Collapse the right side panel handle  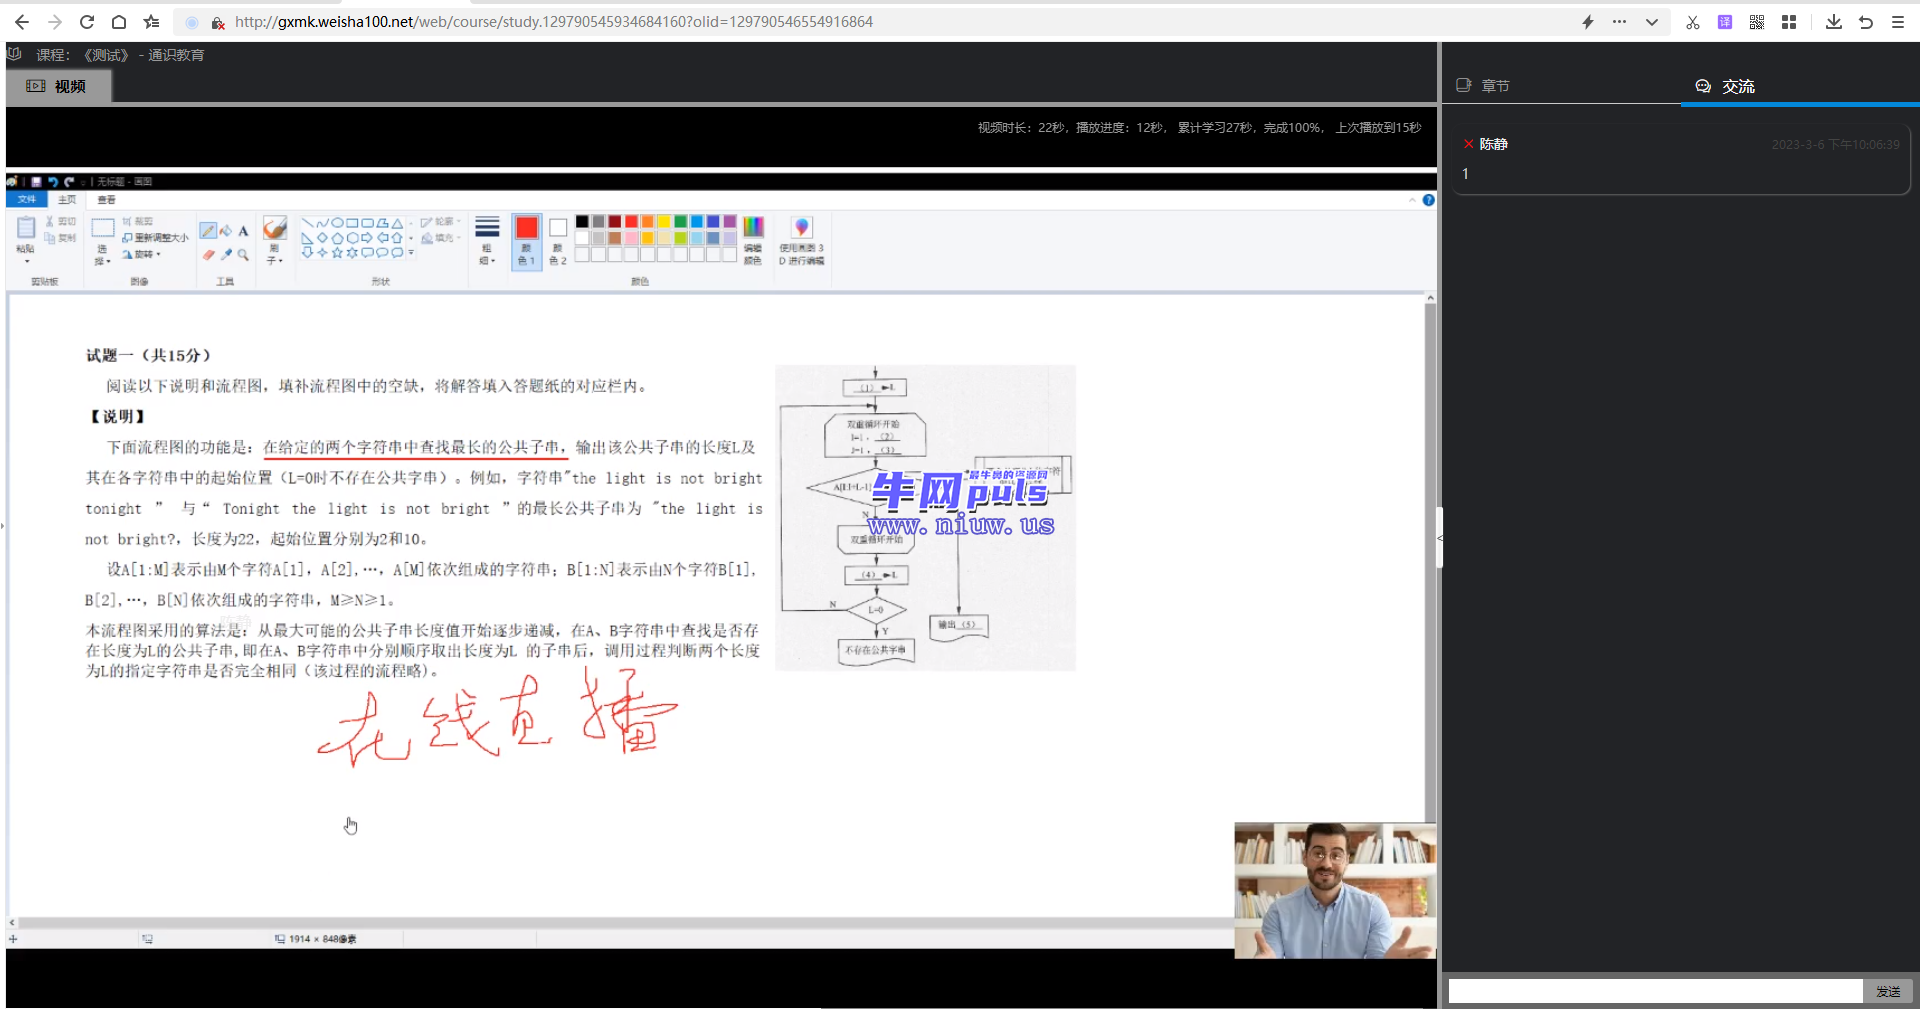coord(1440,538)
